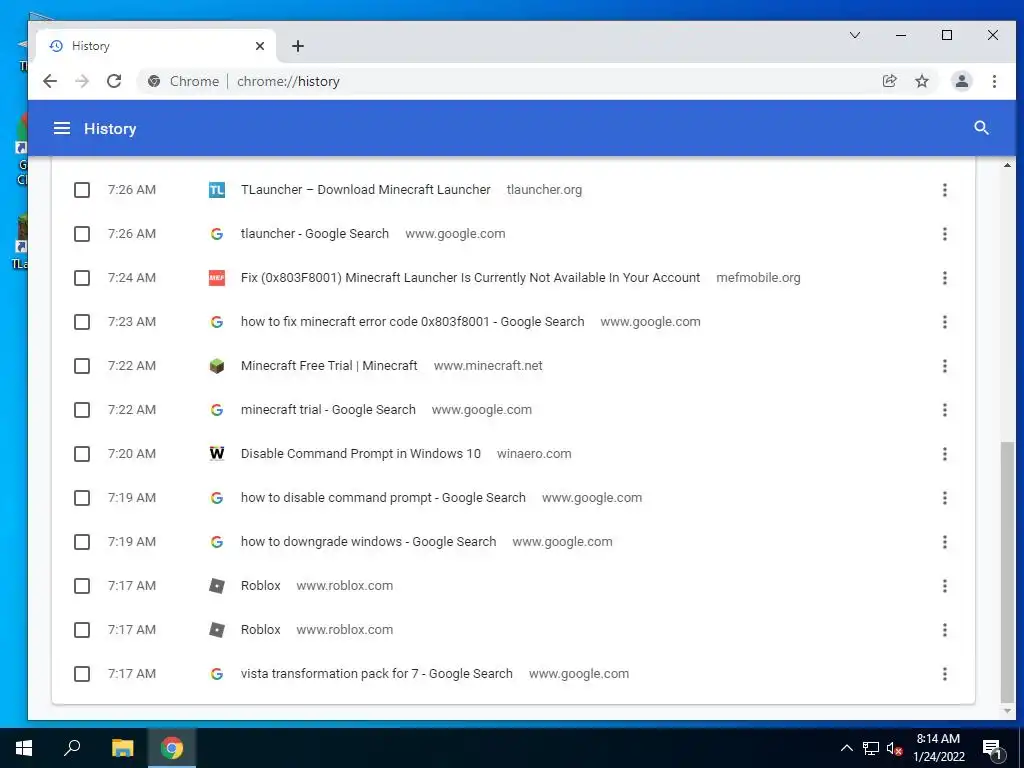Open more actions for Fix (0x803F8001) entry
This screenshot has width=1024, height=768.
point(944,278)
